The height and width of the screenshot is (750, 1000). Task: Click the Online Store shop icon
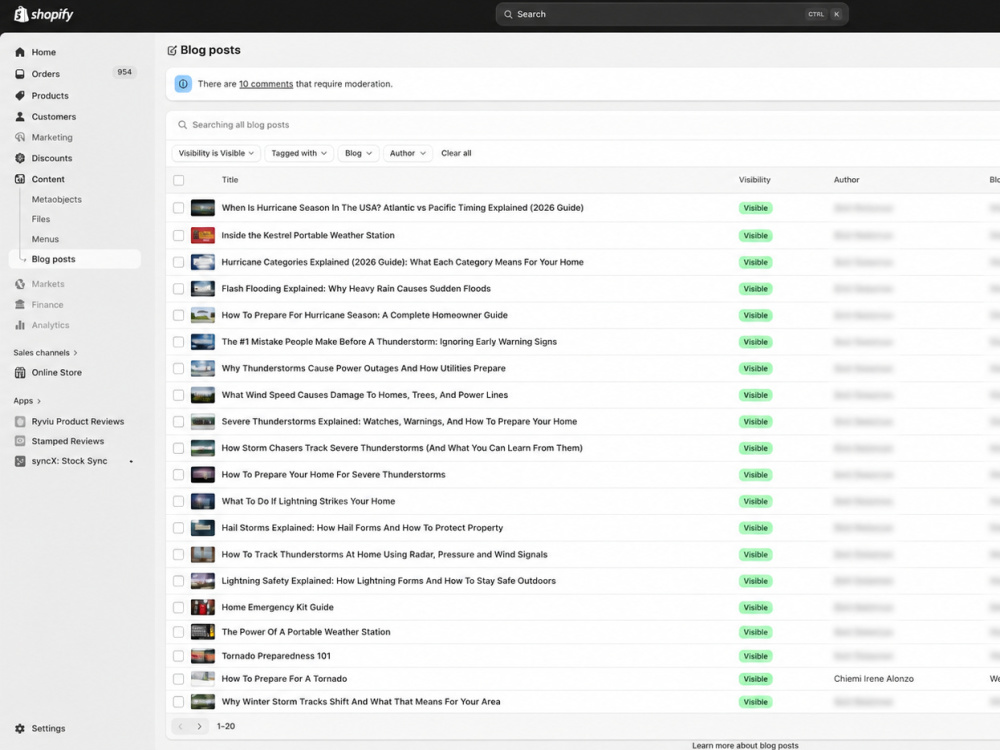(20, 372)
